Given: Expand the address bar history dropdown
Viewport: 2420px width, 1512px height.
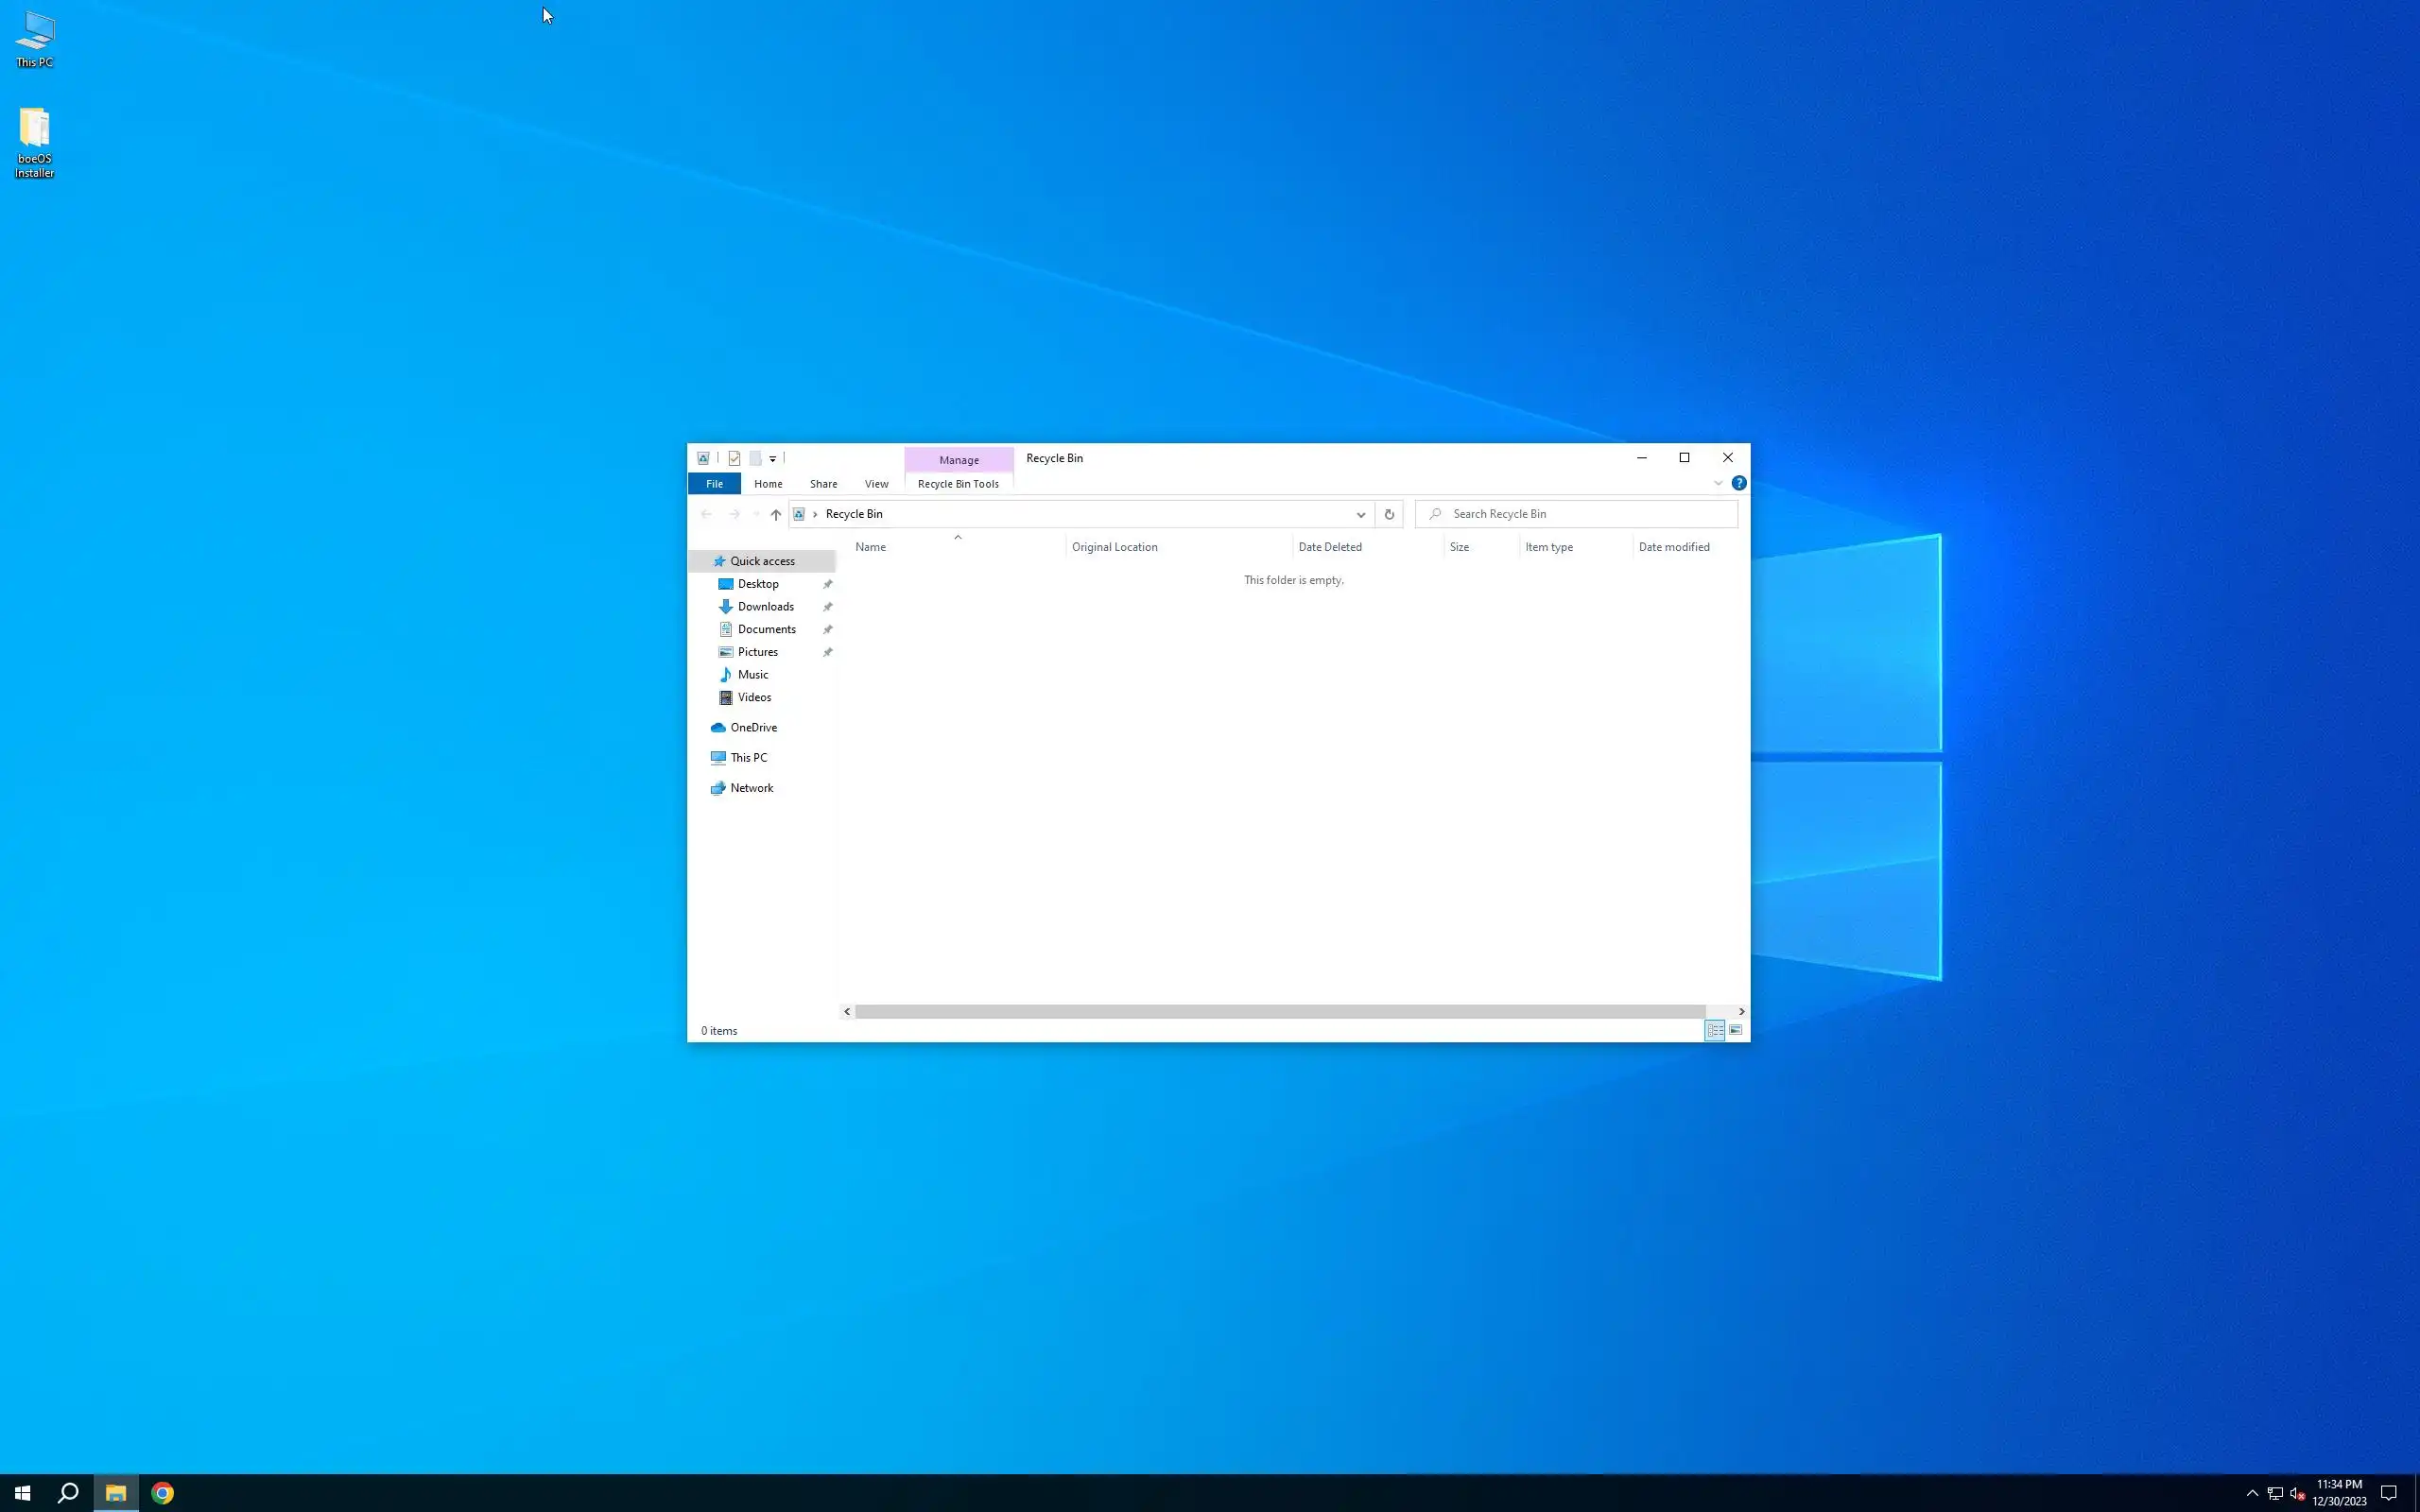Looking at the screenshot, I should tap(1360, 514).
